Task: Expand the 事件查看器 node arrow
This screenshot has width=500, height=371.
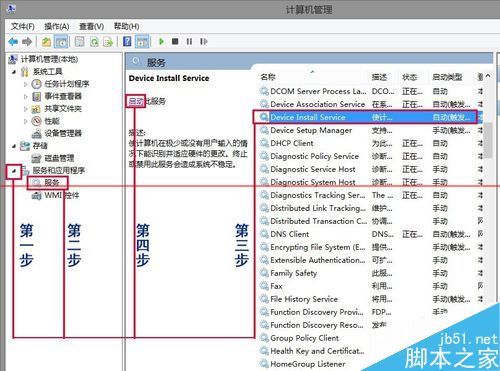Action: coord(26,96)
